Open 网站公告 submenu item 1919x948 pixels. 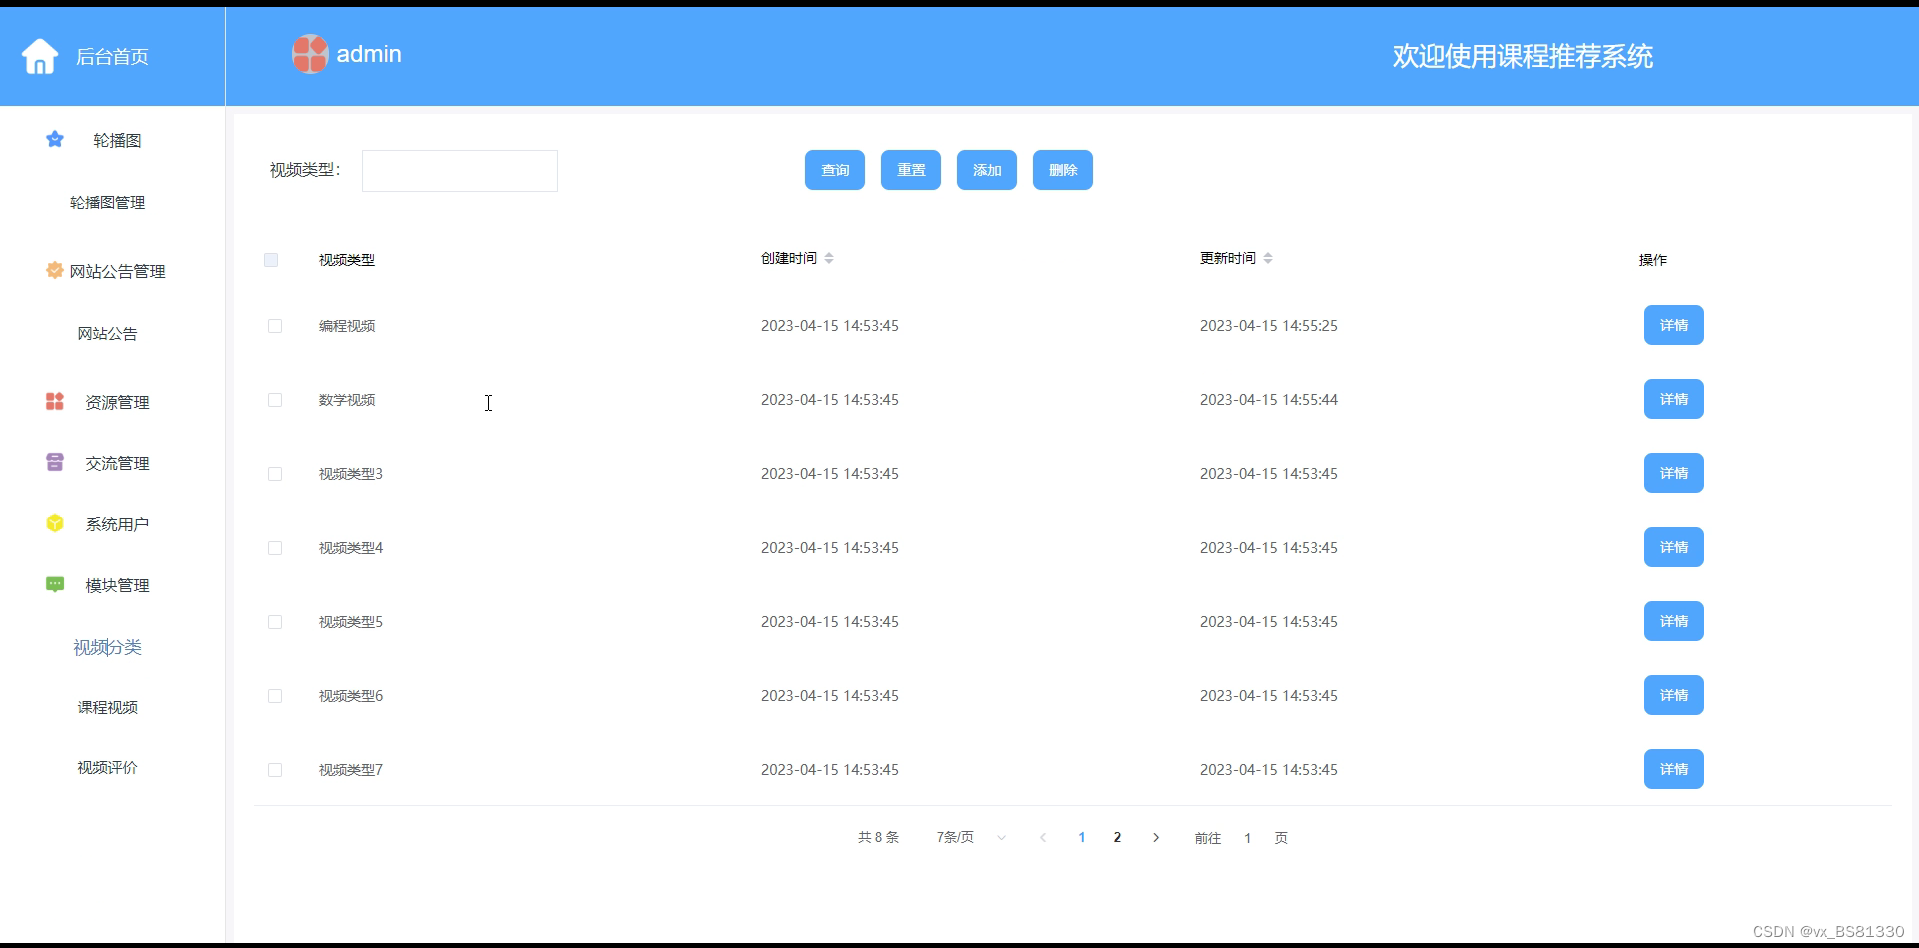(108, 333)
